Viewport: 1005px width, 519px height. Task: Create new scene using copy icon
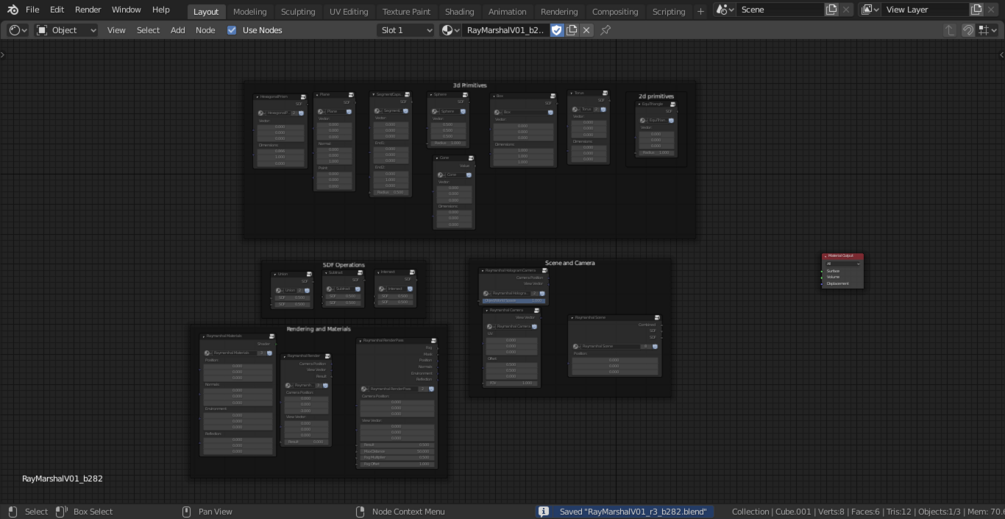[x=831, y=10]
